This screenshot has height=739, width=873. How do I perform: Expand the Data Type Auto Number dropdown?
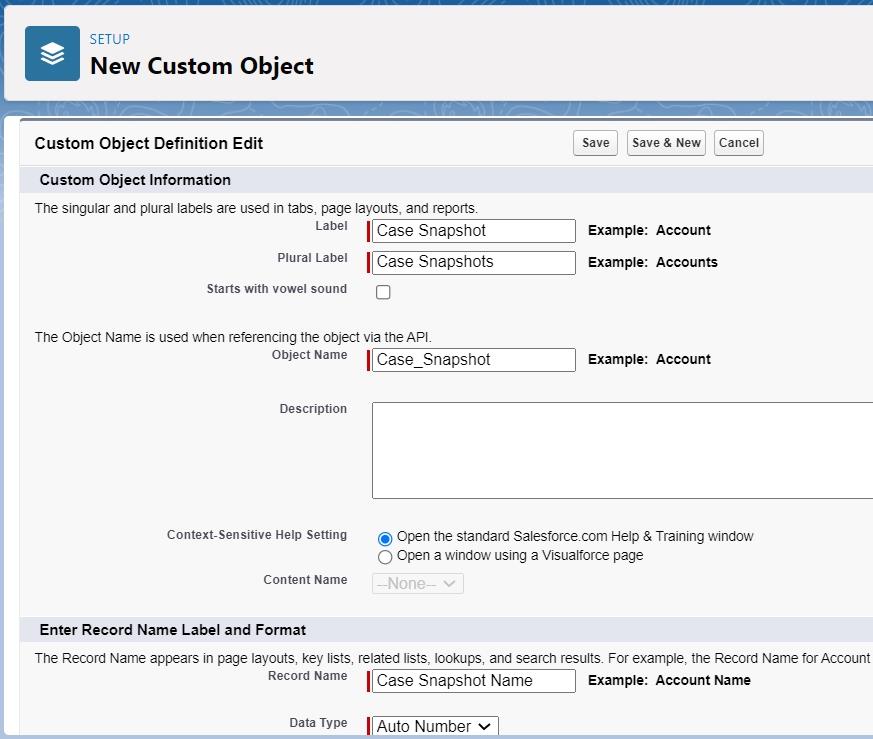pos(434,726)
